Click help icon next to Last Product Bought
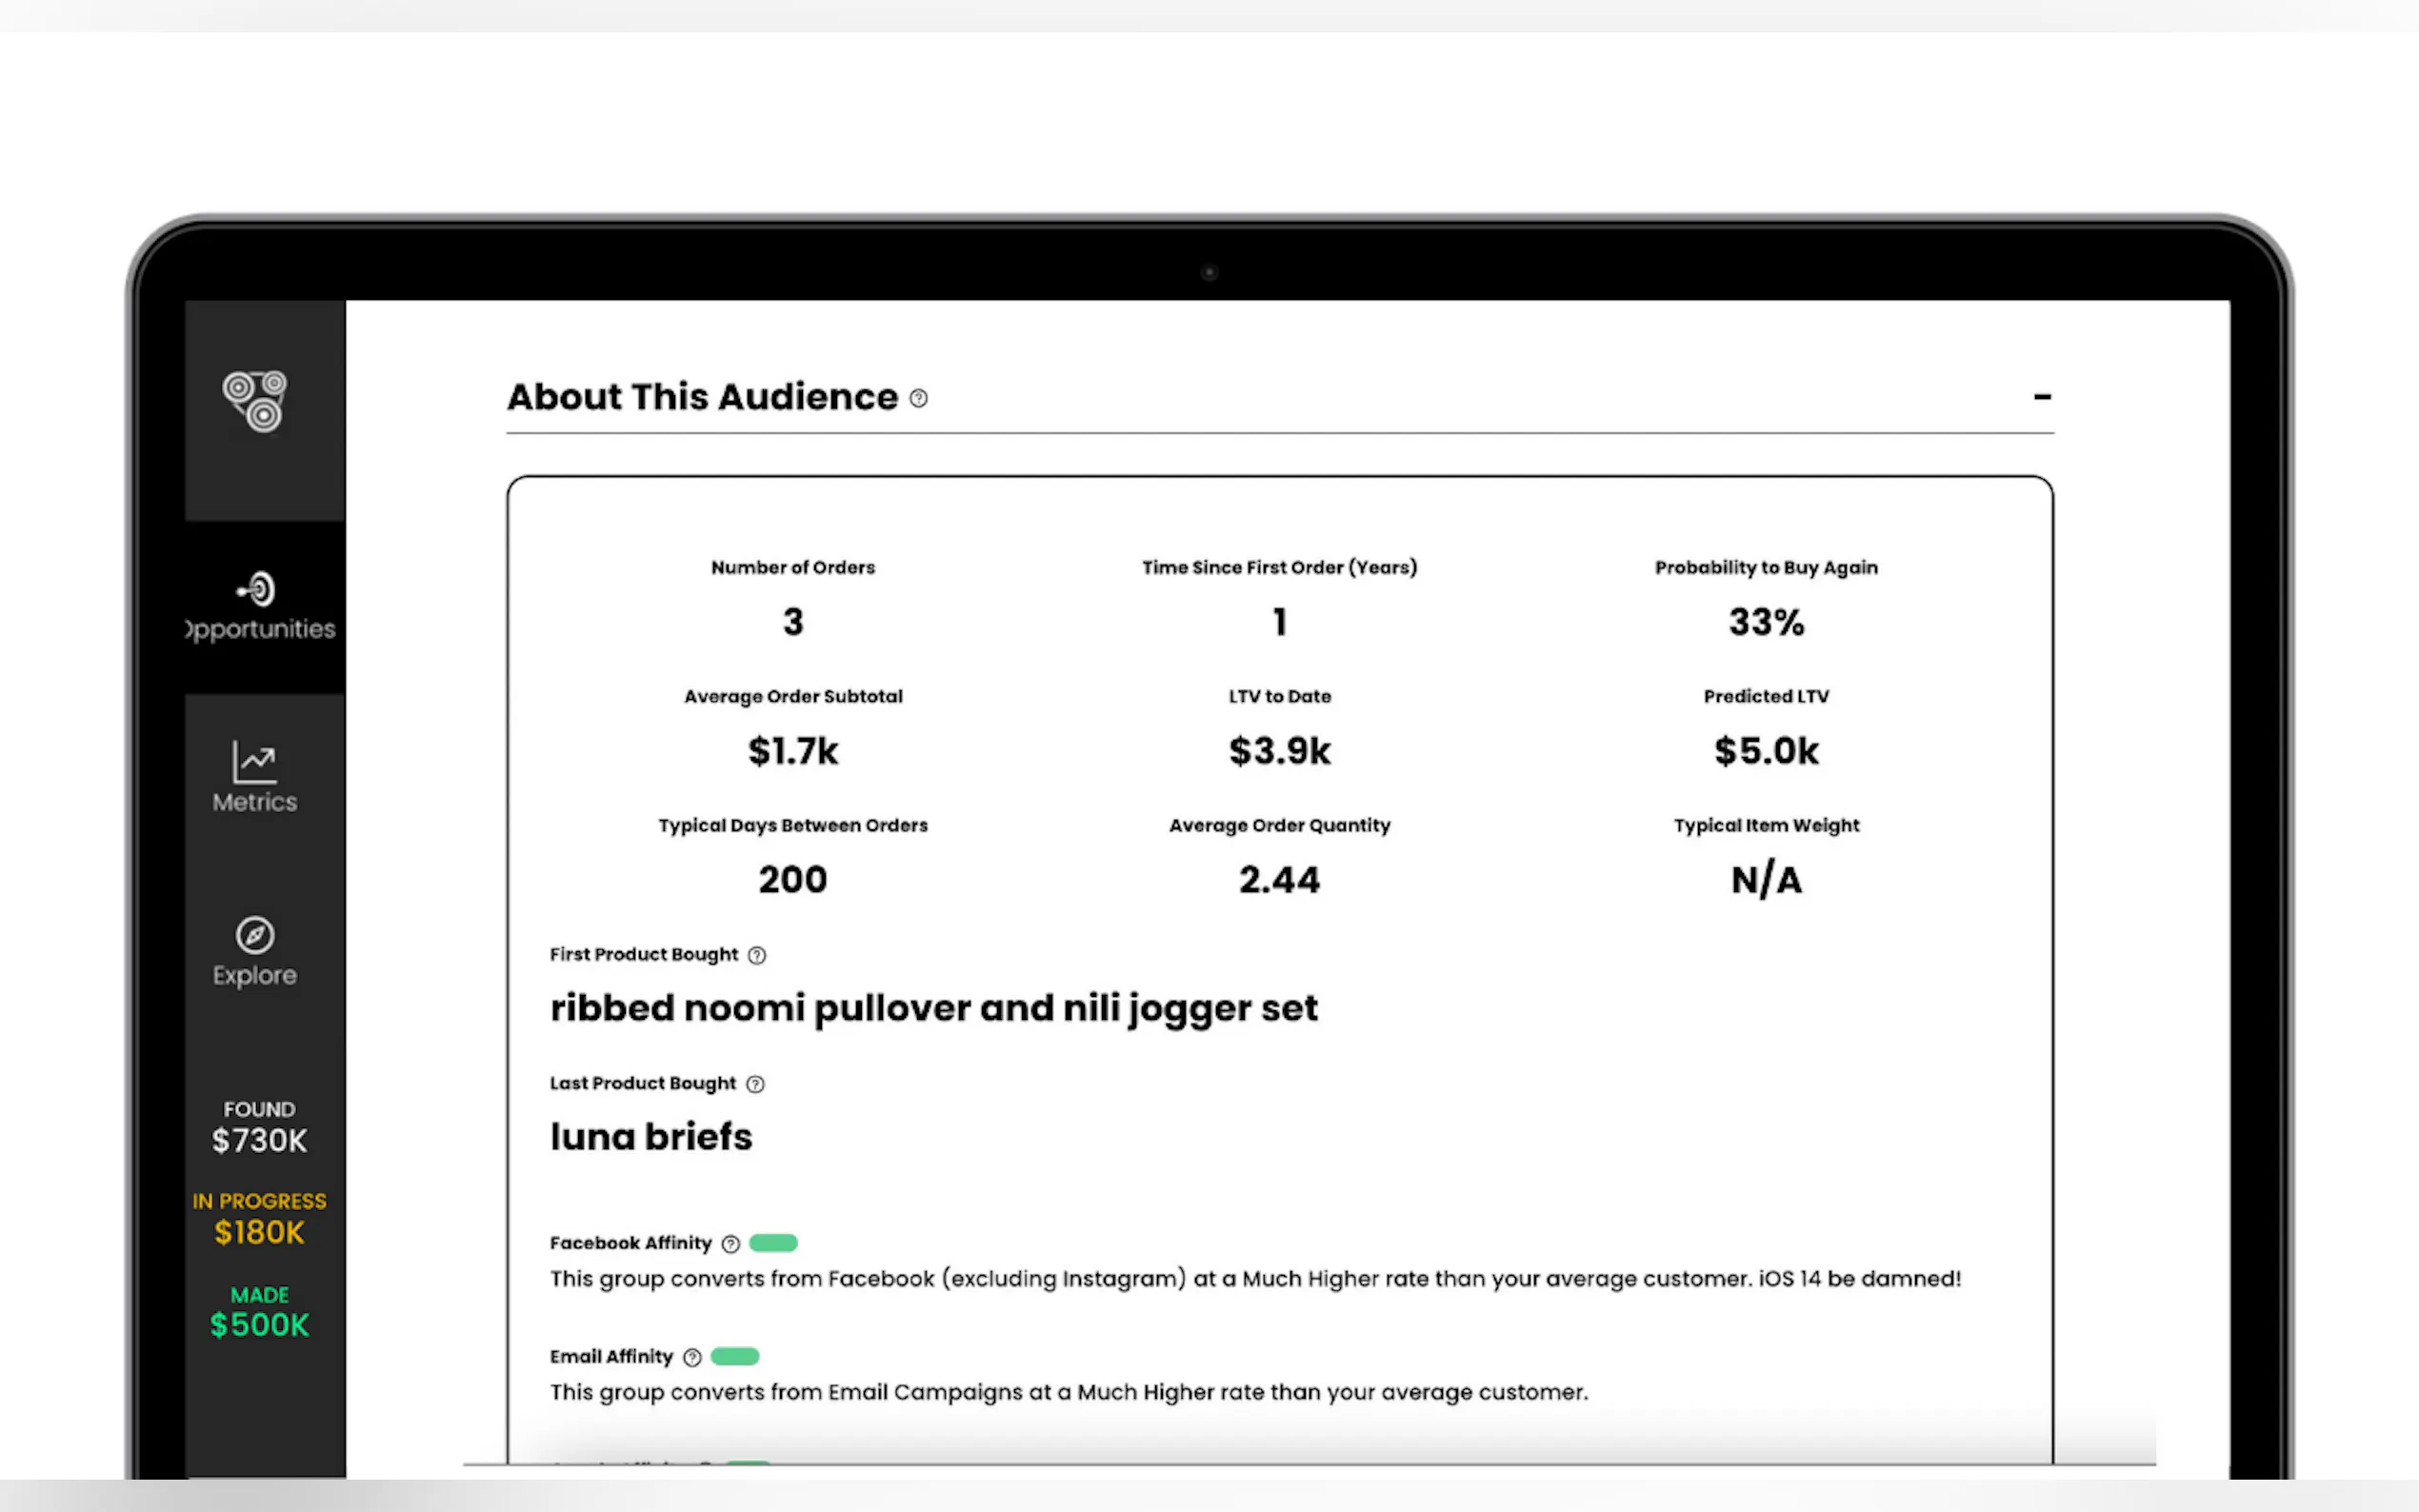This screenshot has width=2419, height=1512. 756,1084
